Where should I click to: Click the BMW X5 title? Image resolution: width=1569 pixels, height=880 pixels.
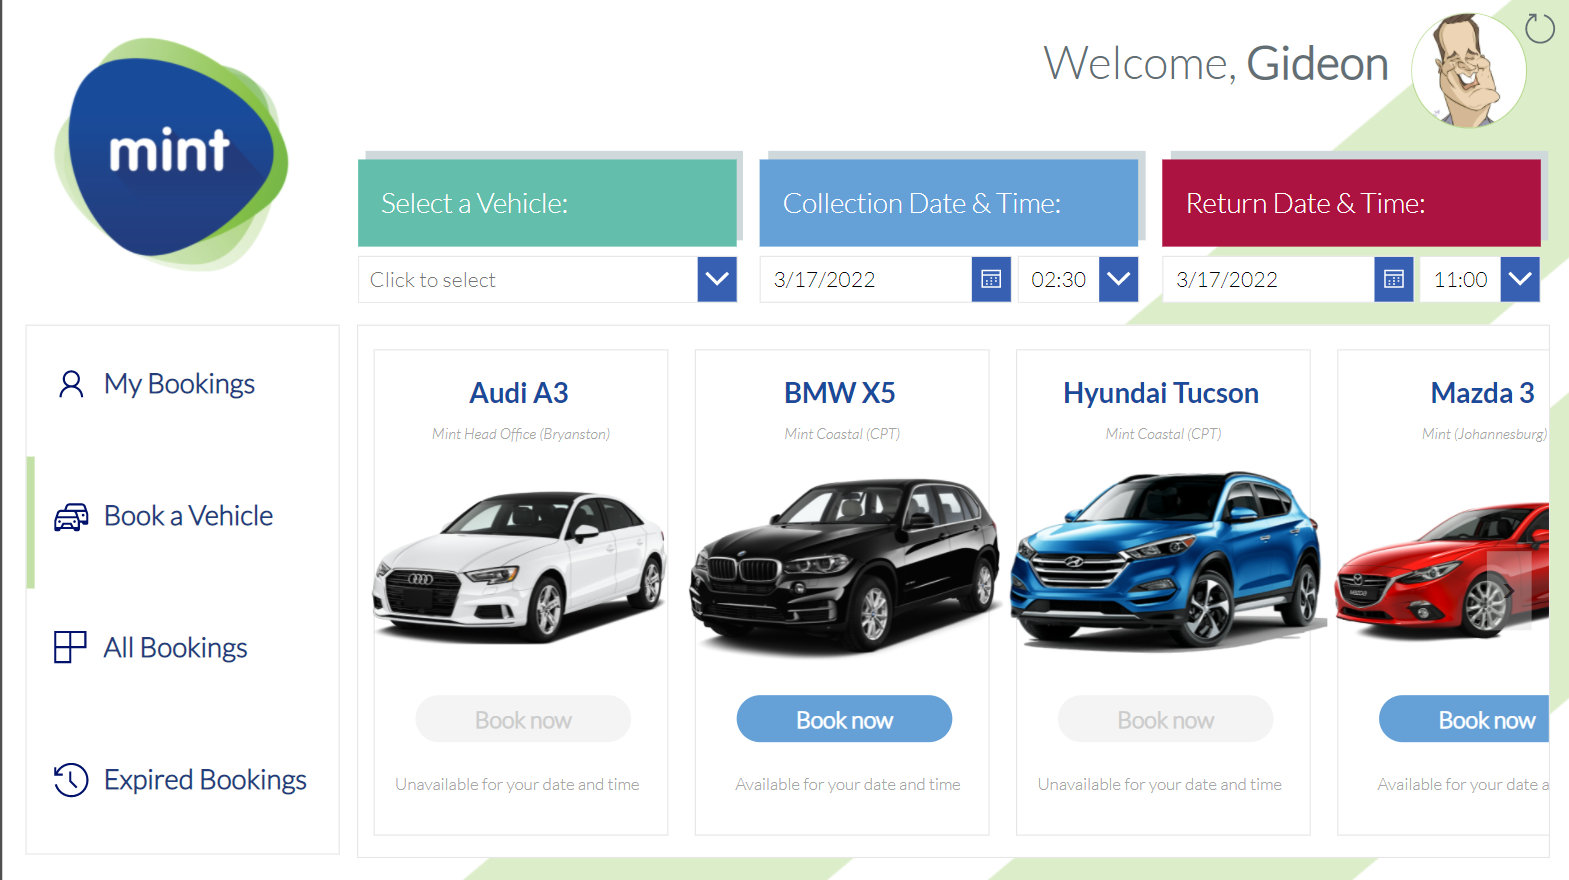point(840,393)
